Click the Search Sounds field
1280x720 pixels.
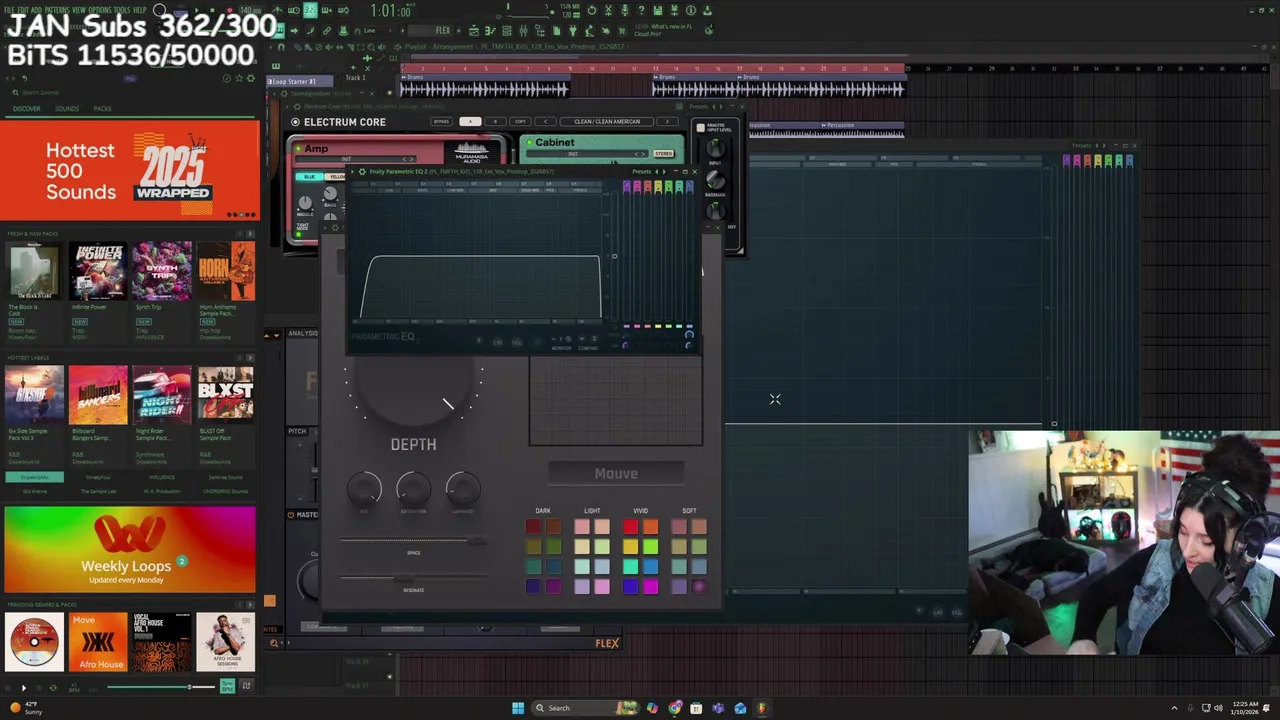[x=130, y=92]
